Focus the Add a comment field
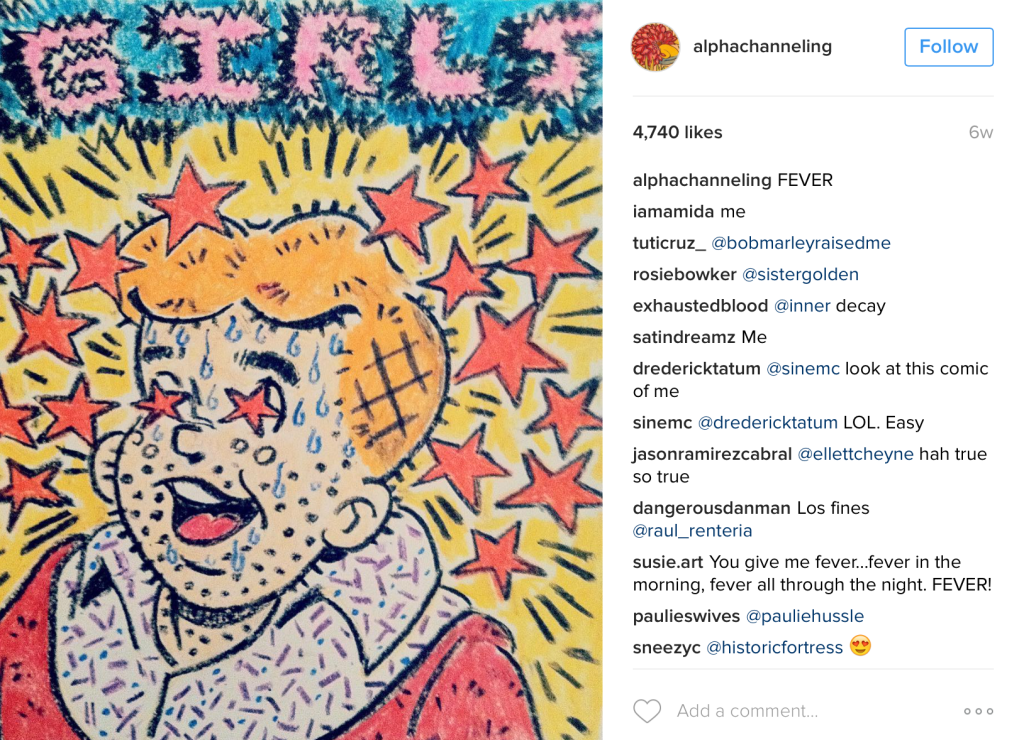The image size is (1024, 740). click(747, 711)
